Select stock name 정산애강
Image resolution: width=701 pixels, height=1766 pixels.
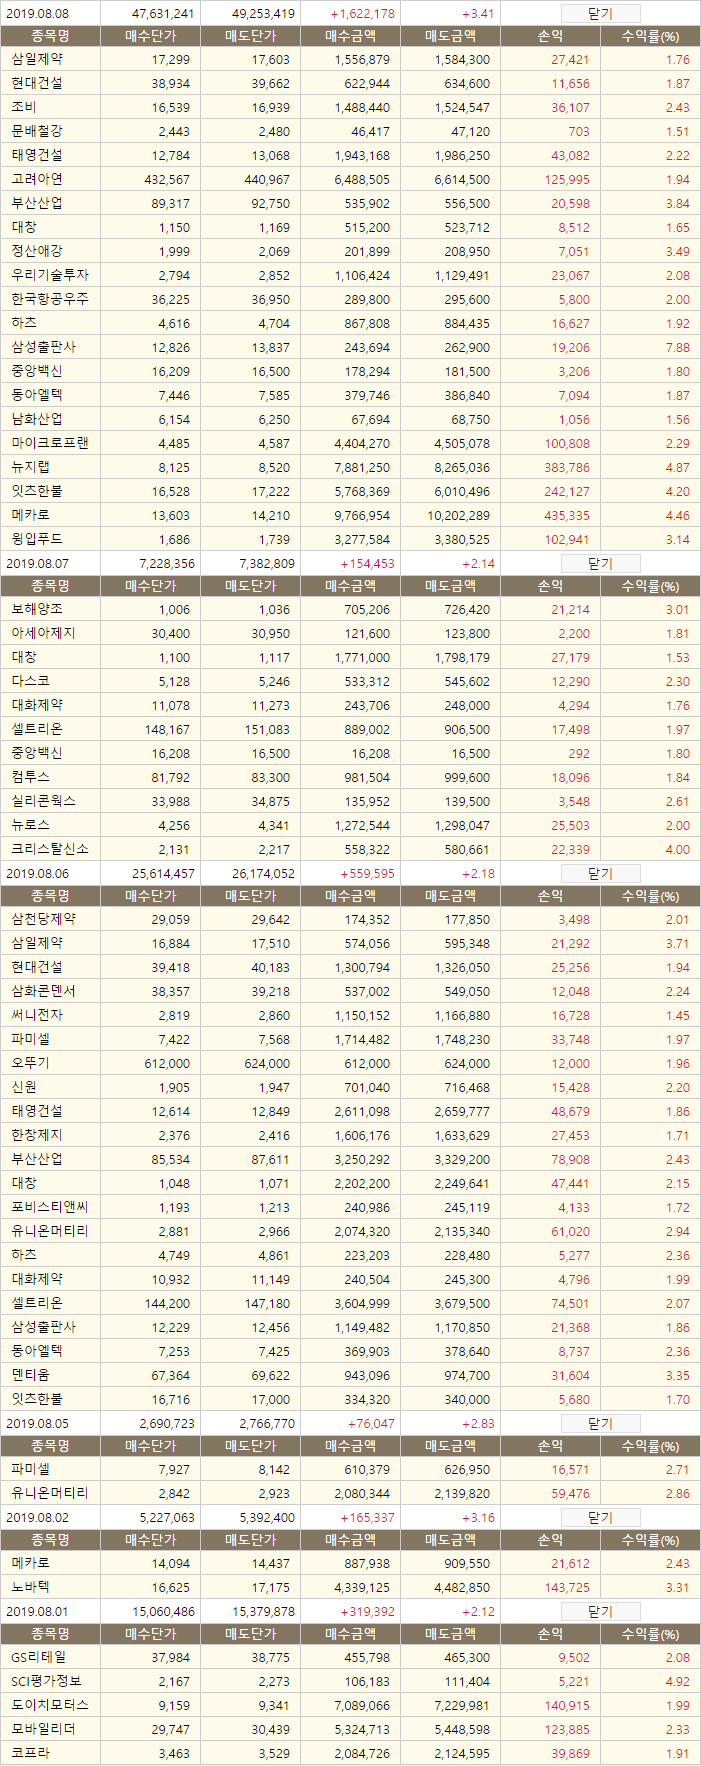click(x=37, y=251)
